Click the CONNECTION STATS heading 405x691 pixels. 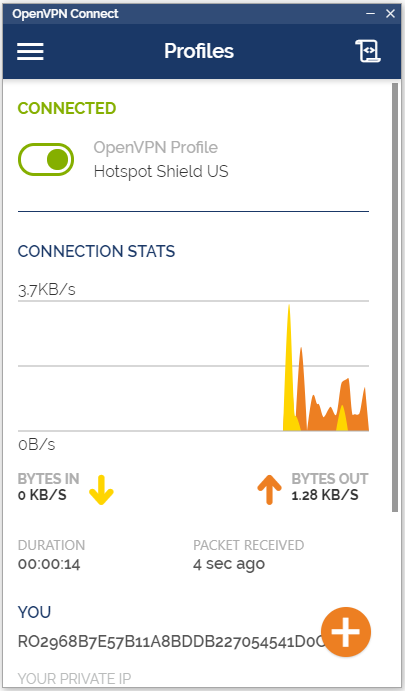click(97, 251)
